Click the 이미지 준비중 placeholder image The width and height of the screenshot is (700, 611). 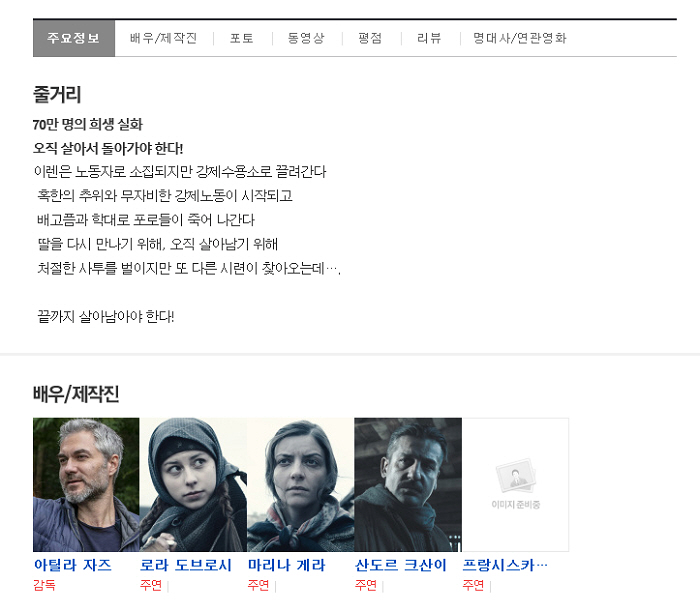(516, 485)
